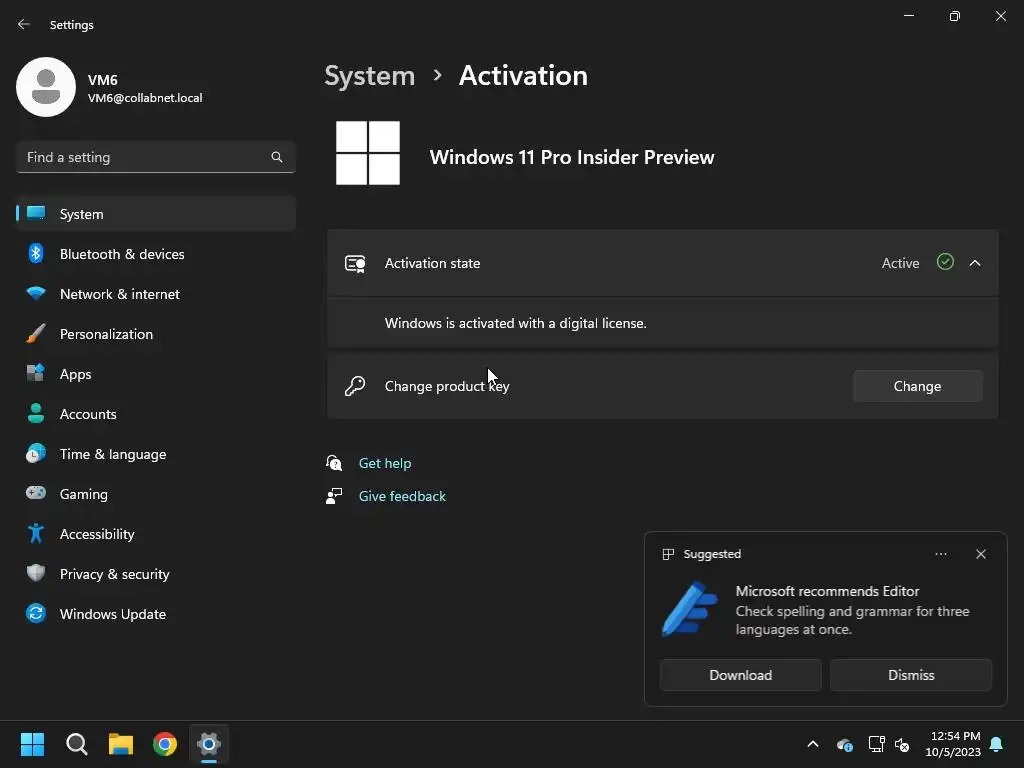This screenshot has height=768, width=1024.
Task: Show hidden system tray icons
Action: 813,744
